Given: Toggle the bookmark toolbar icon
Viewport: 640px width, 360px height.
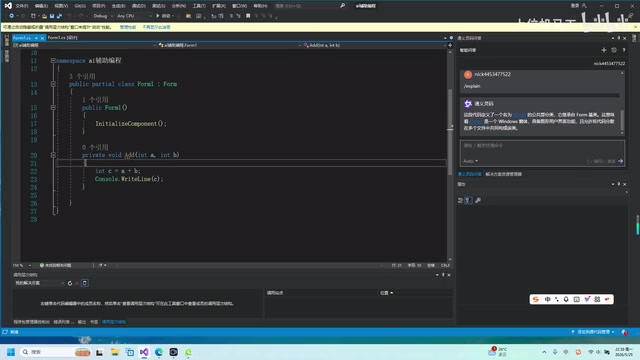Looking at the screenshot, I should (x=248, y=16).
